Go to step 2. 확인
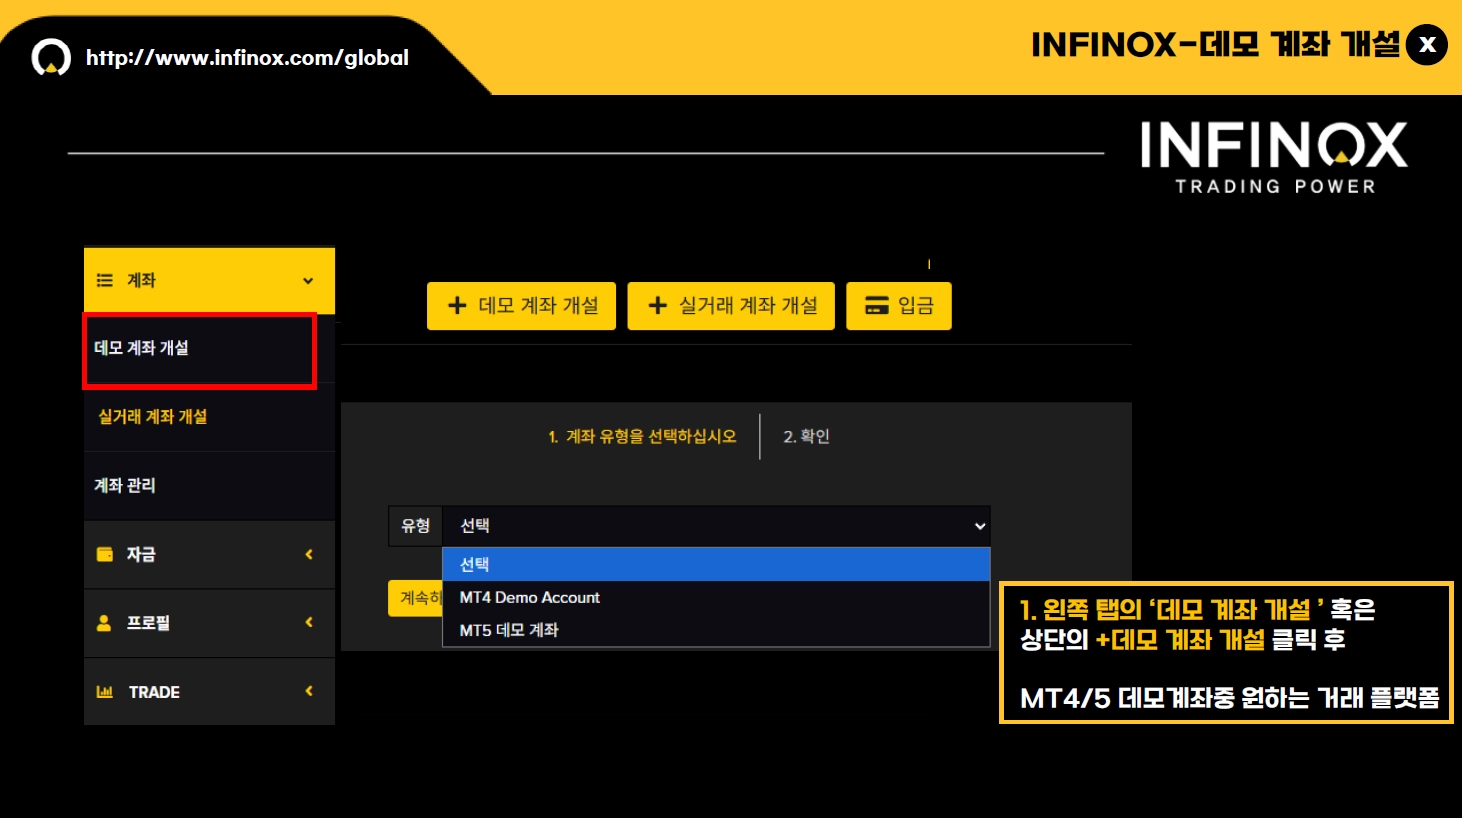The width and height of the screenshot is (1462, 818). 806,437
